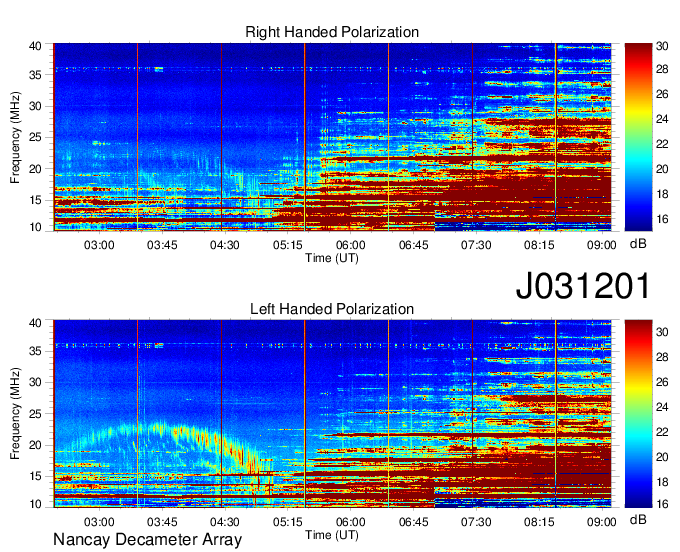
Task: Select the 35 MHz frequency tick of Right Handed plot
Action: [x=35, y=75]
